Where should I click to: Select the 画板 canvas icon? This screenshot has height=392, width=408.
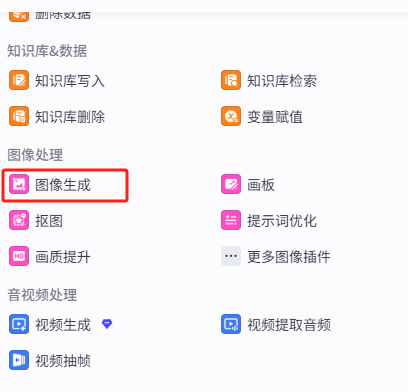(231, 184)
